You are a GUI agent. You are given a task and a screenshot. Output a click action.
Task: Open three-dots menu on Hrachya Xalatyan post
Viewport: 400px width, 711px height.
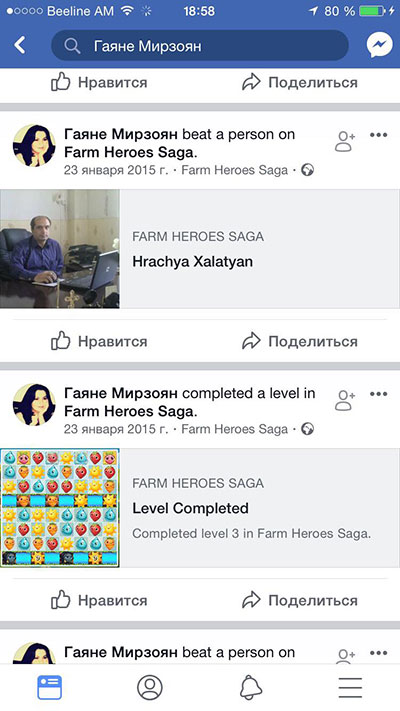tap(378, 135)
